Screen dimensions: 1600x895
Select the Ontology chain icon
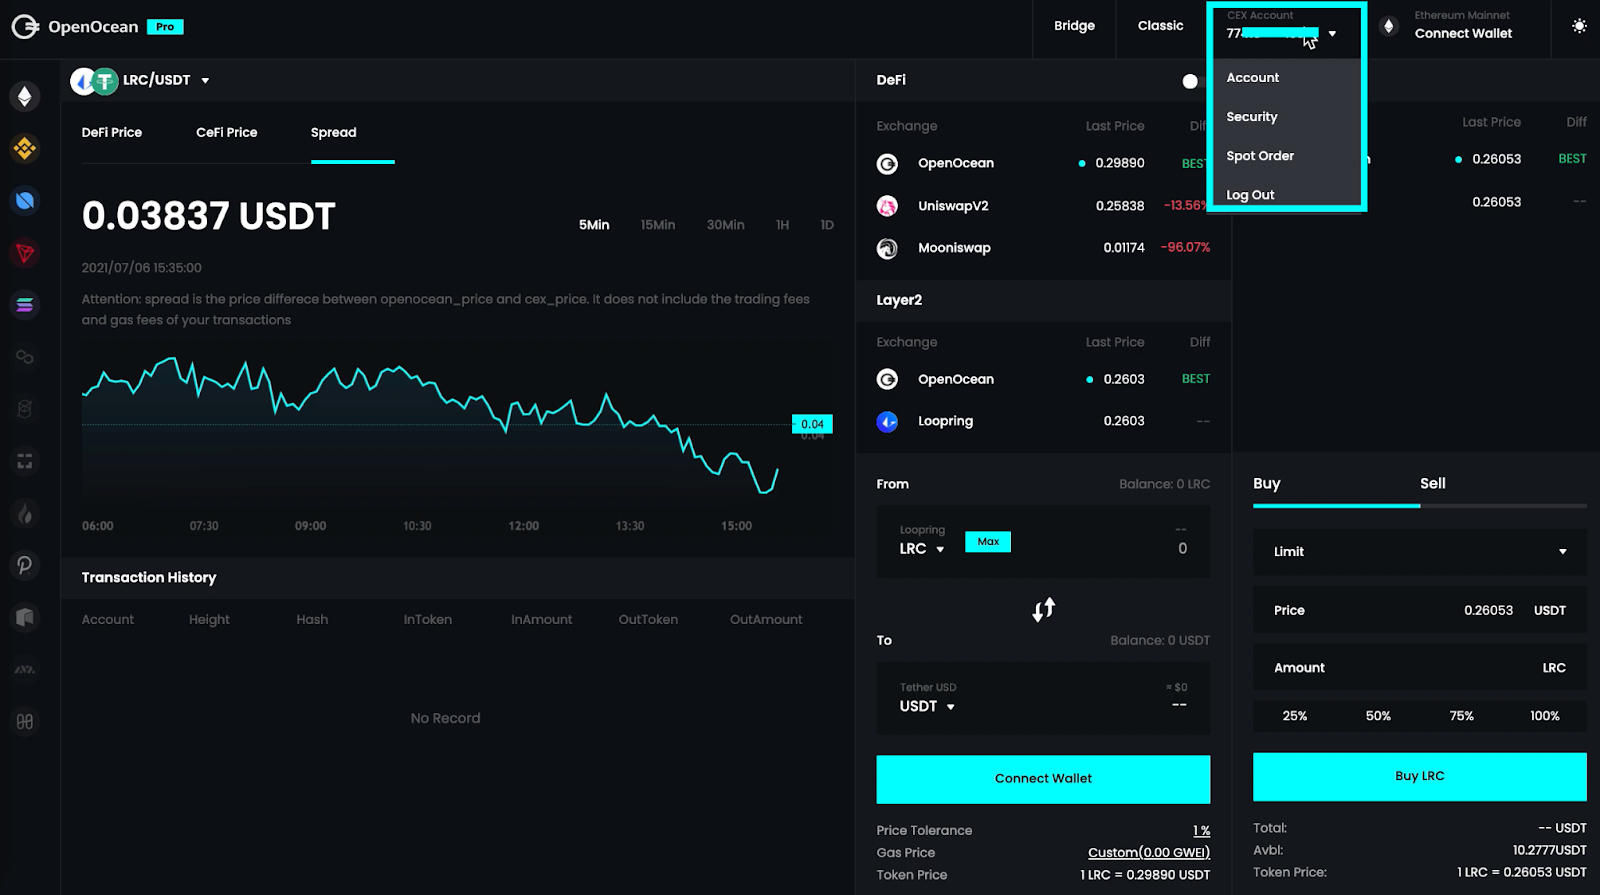(25, 201)
